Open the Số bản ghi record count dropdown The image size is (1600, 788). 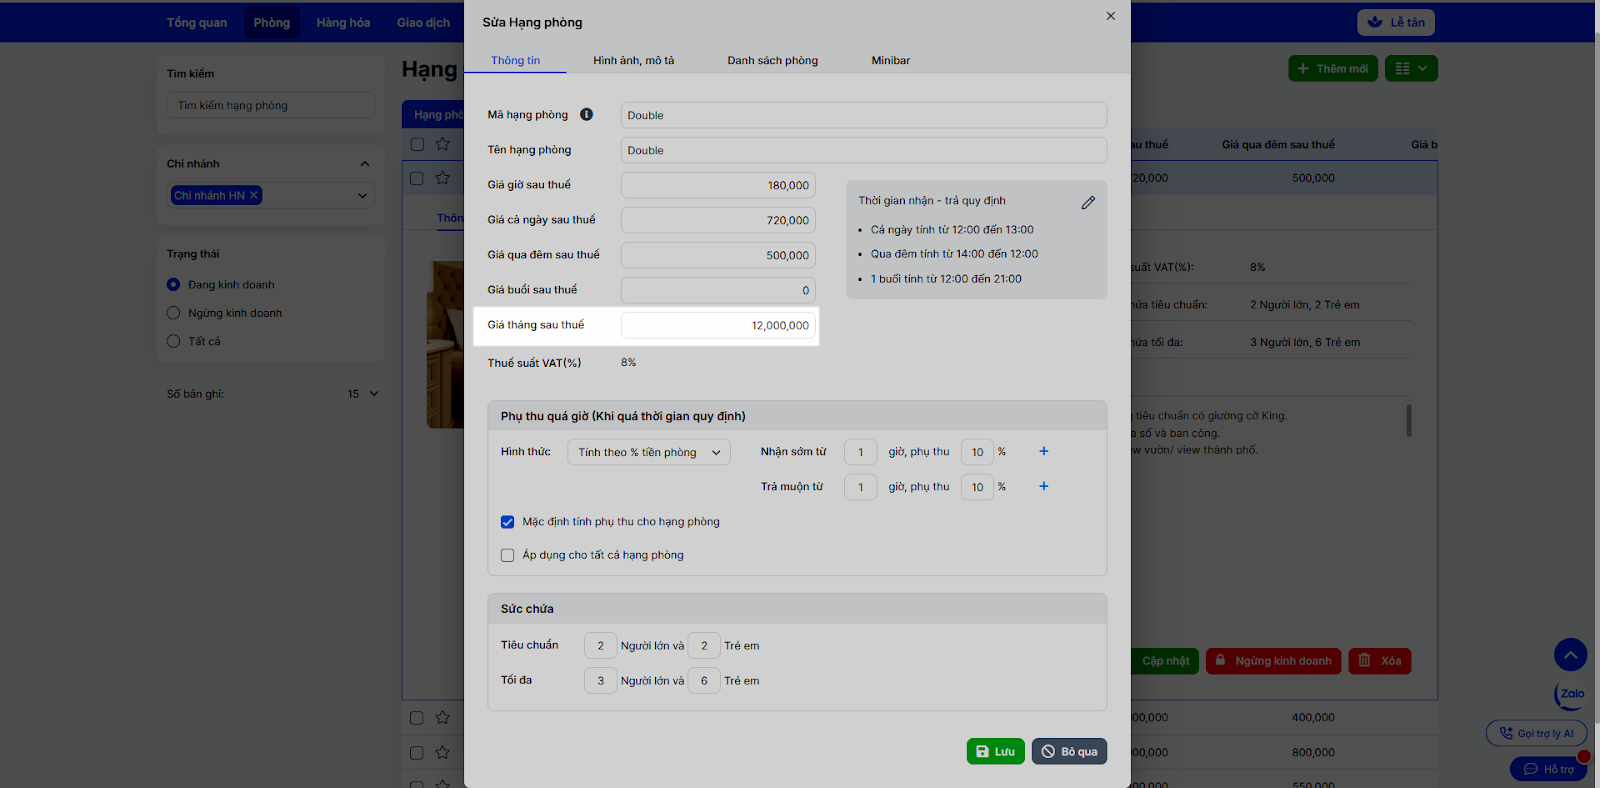pos(363,394)
